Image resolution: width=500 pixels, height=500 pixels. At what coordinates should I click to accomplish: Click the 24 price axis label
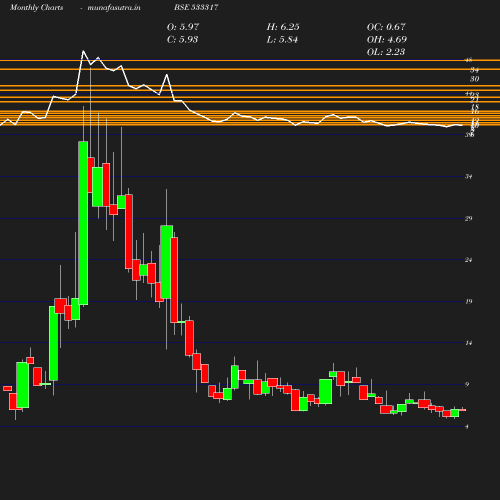click(469, 260)
